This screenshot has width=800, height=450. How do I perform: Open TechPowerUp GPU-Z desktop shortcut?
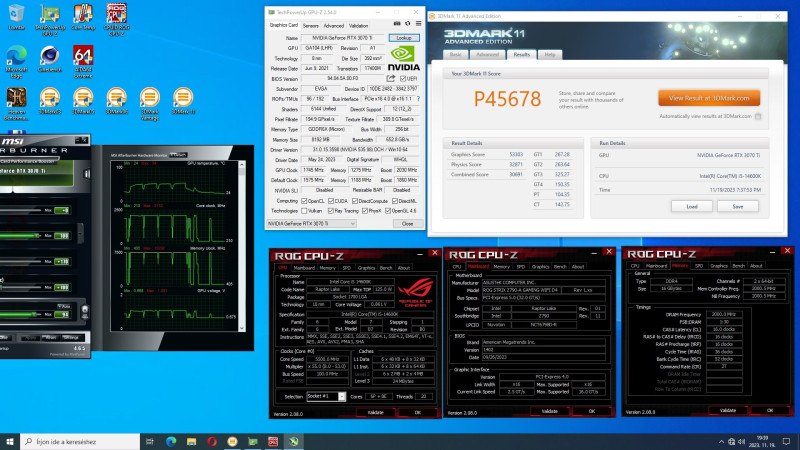(49, 20)
